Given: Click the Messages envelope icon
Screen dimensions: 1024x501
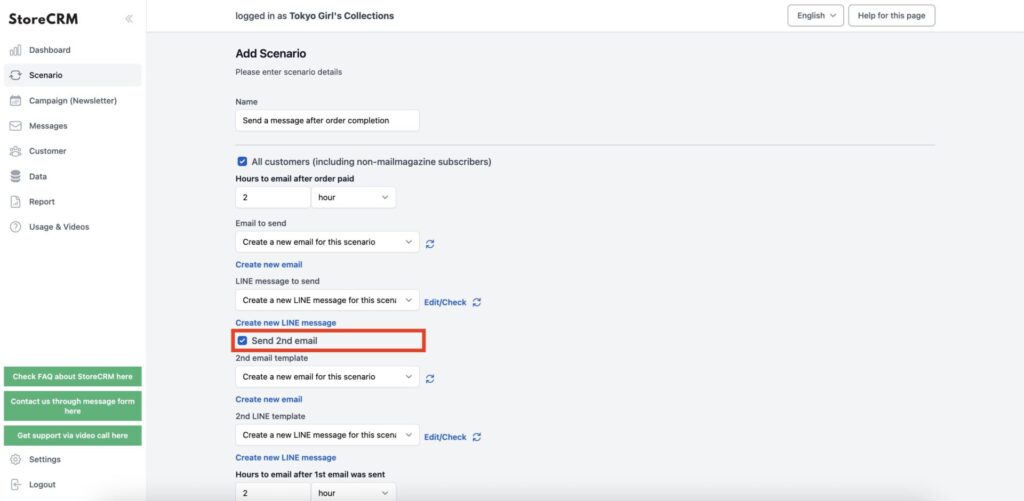Looking at the screenshot, I should point(16,126).
